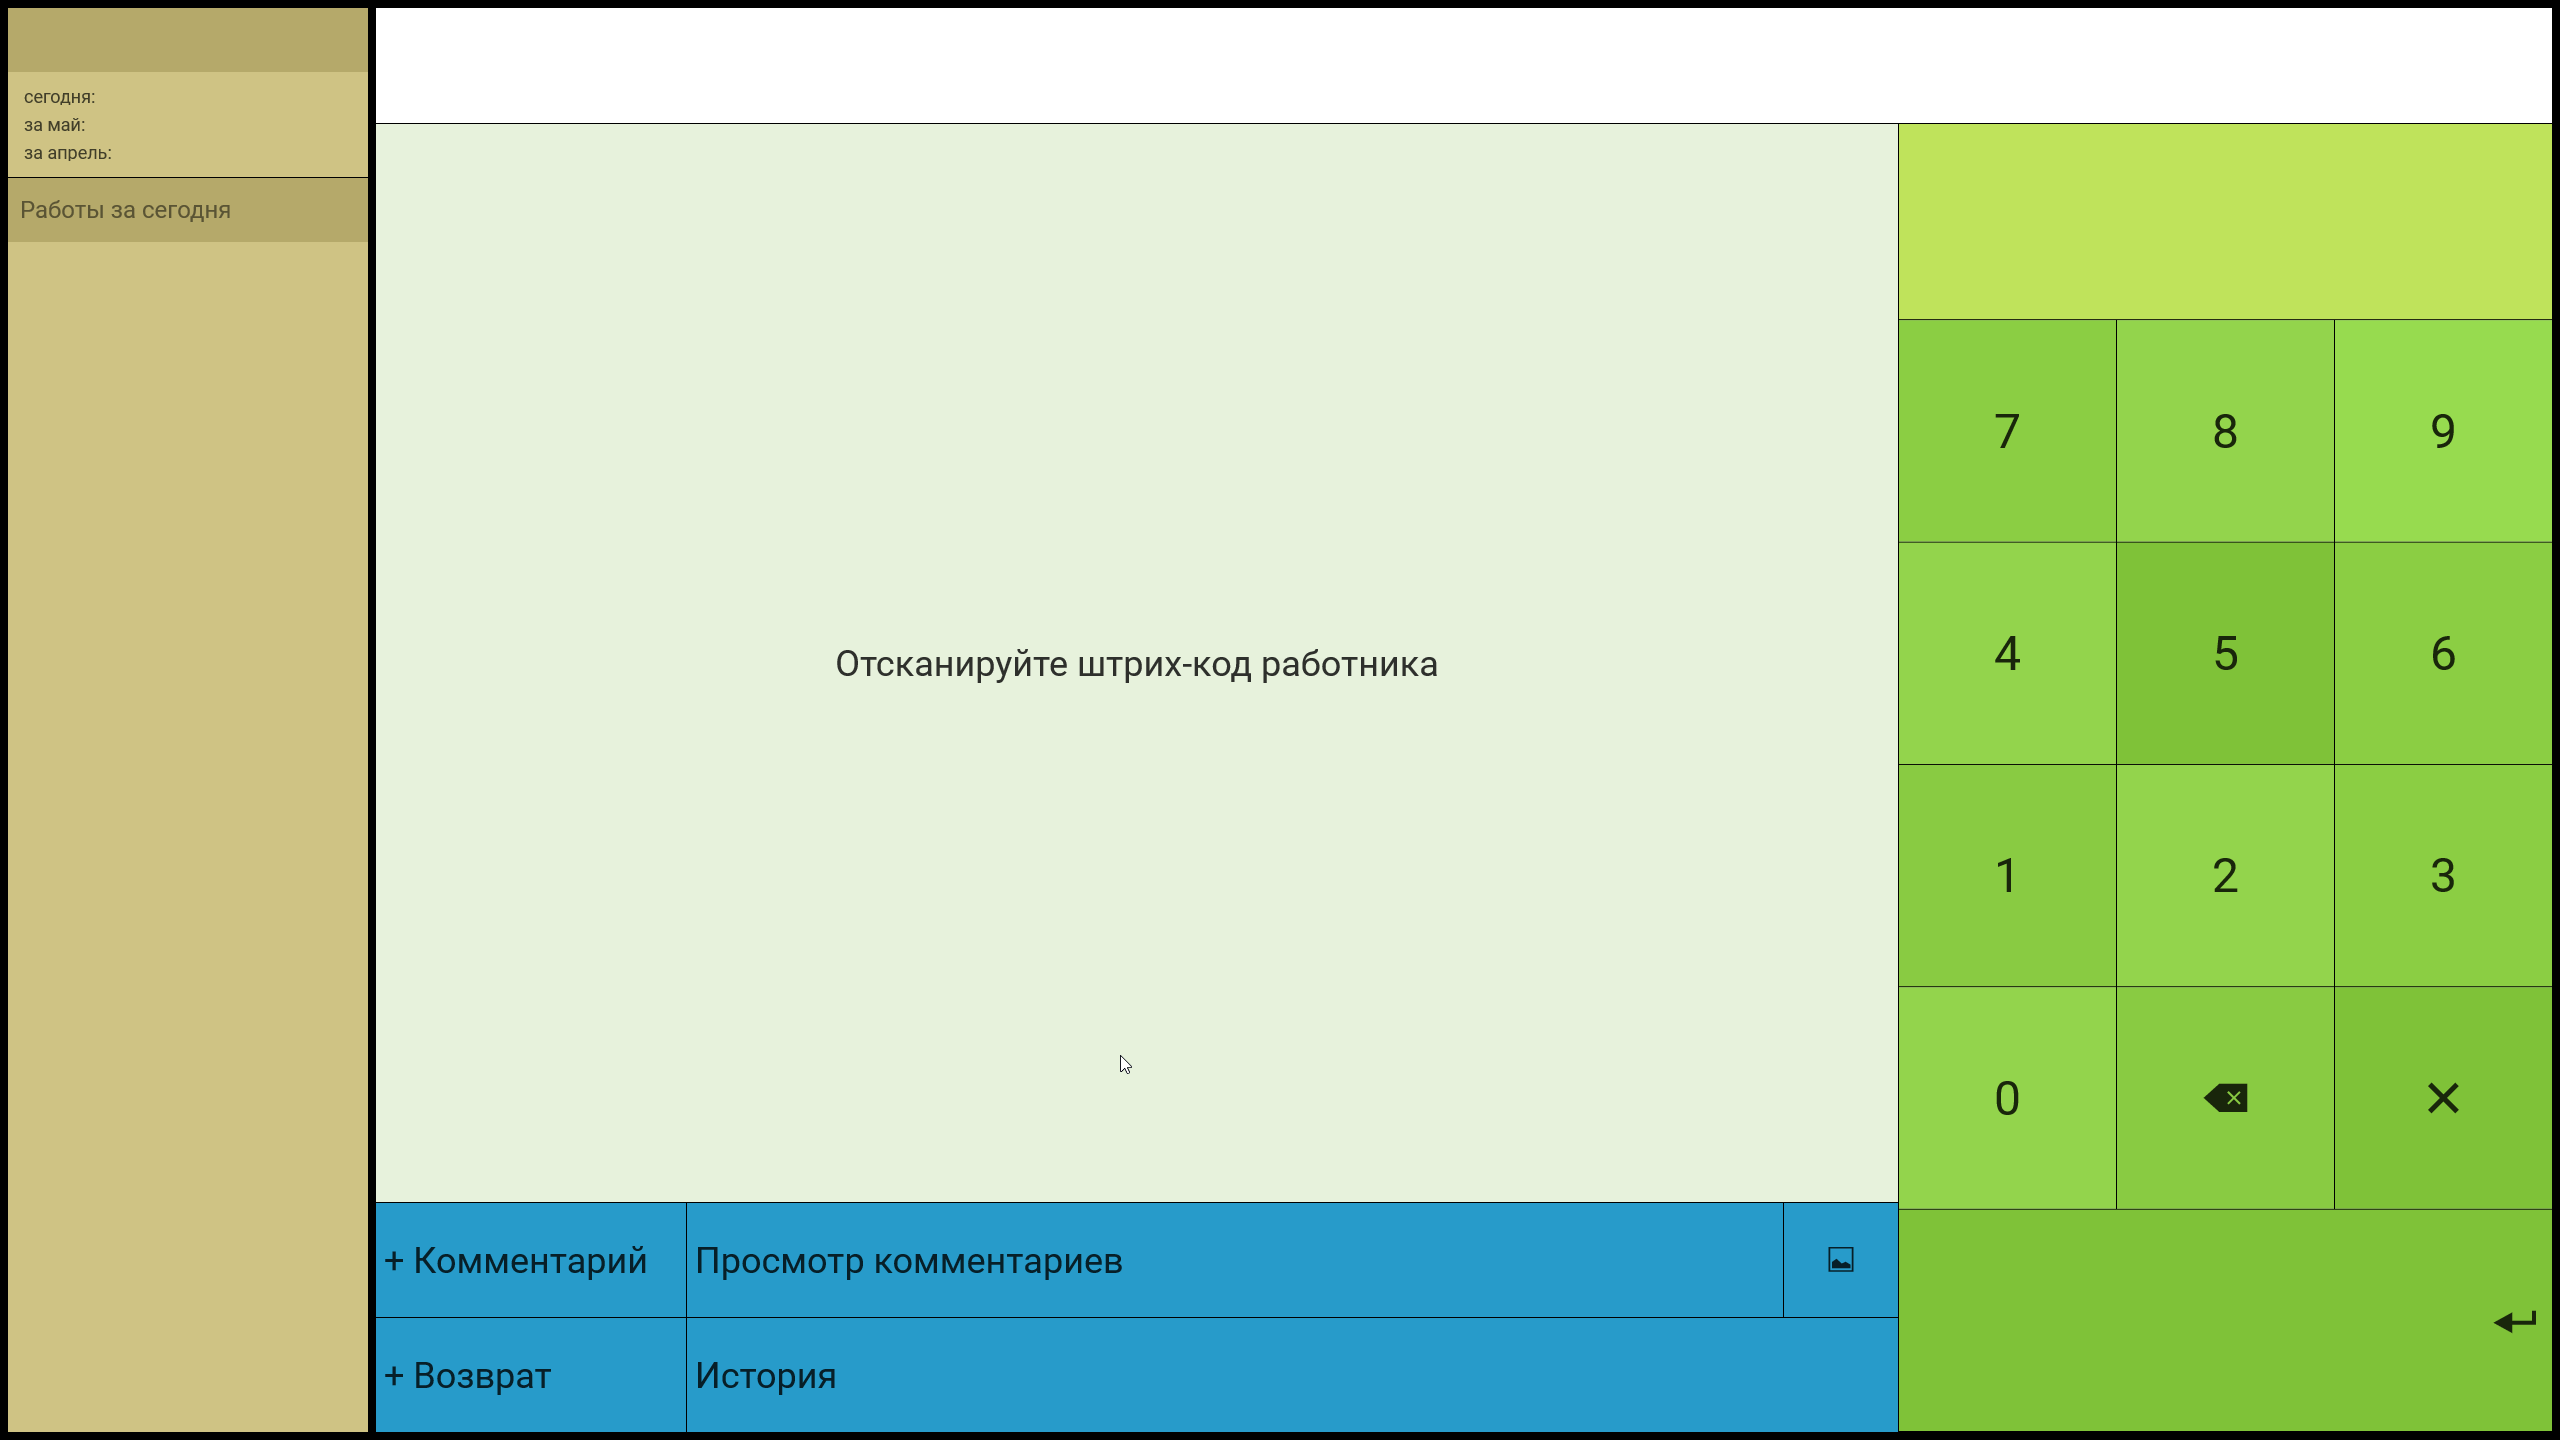The width and height of the screenshot is (2560, 1440).
Task: Tap digit 5 on the keypad
Action: [2225, 654]
